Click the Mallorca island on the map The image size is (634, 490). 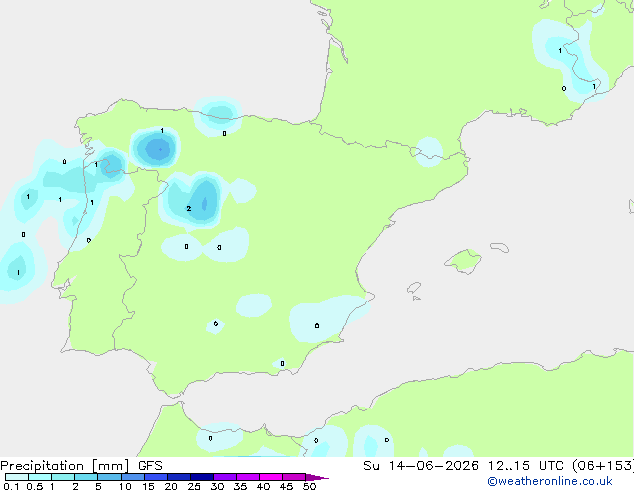463,261
